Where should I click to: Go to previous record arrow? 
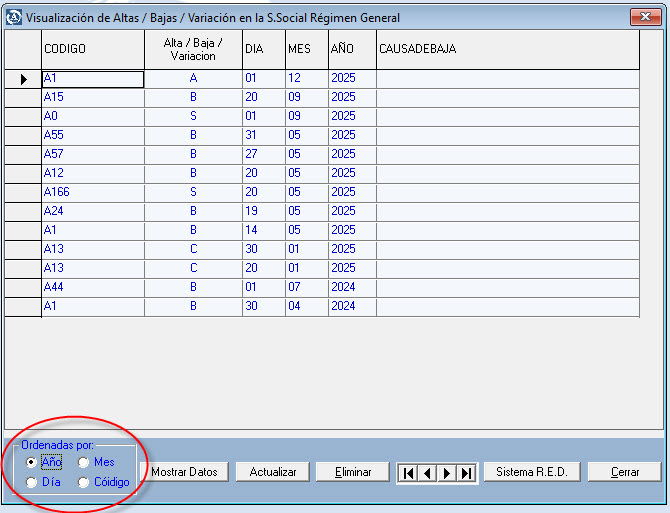pyautogui.click(x=427, y=473)
